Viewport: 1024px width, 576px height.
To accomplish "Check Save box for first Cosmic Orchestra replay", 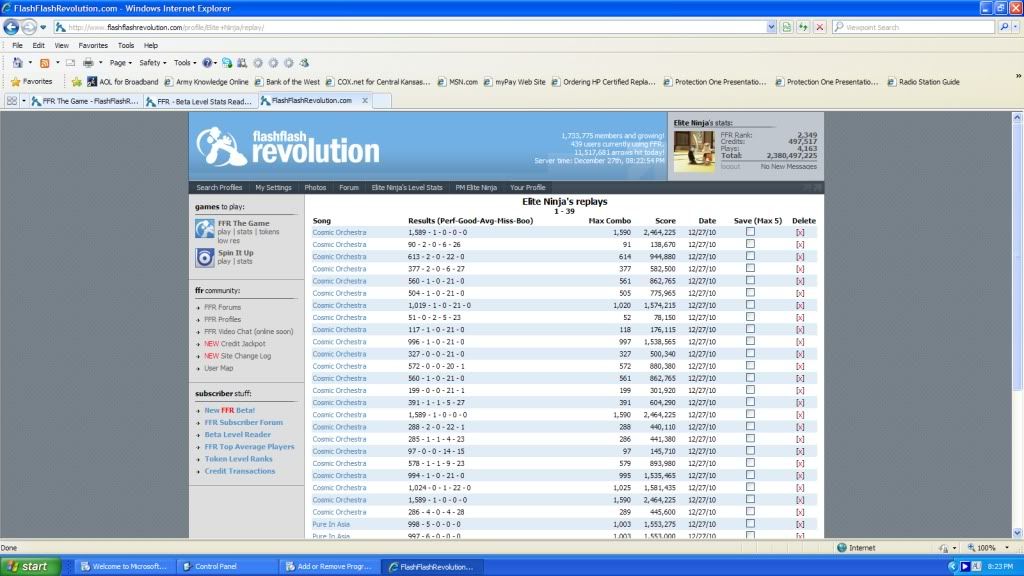I will point(750,232).
